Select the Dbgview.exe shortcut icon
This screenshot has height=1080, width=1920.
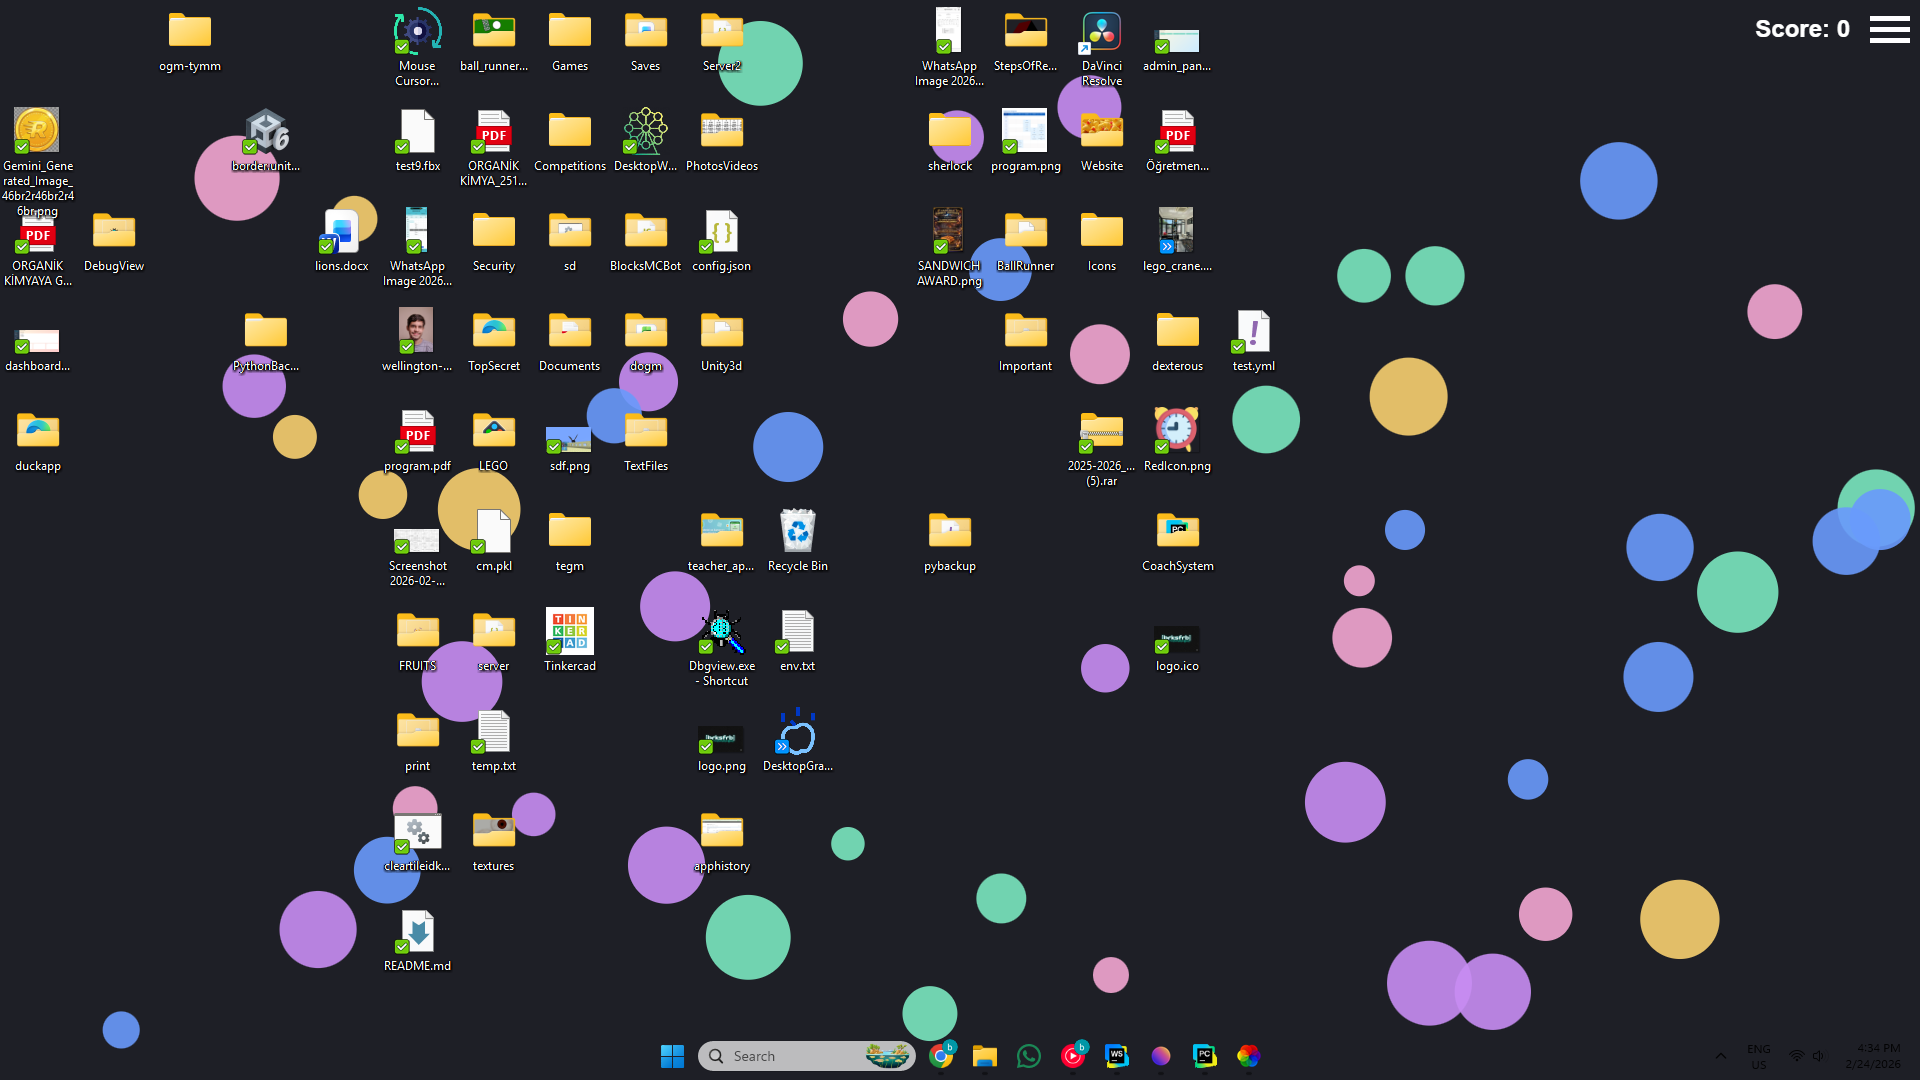point(721,631)
